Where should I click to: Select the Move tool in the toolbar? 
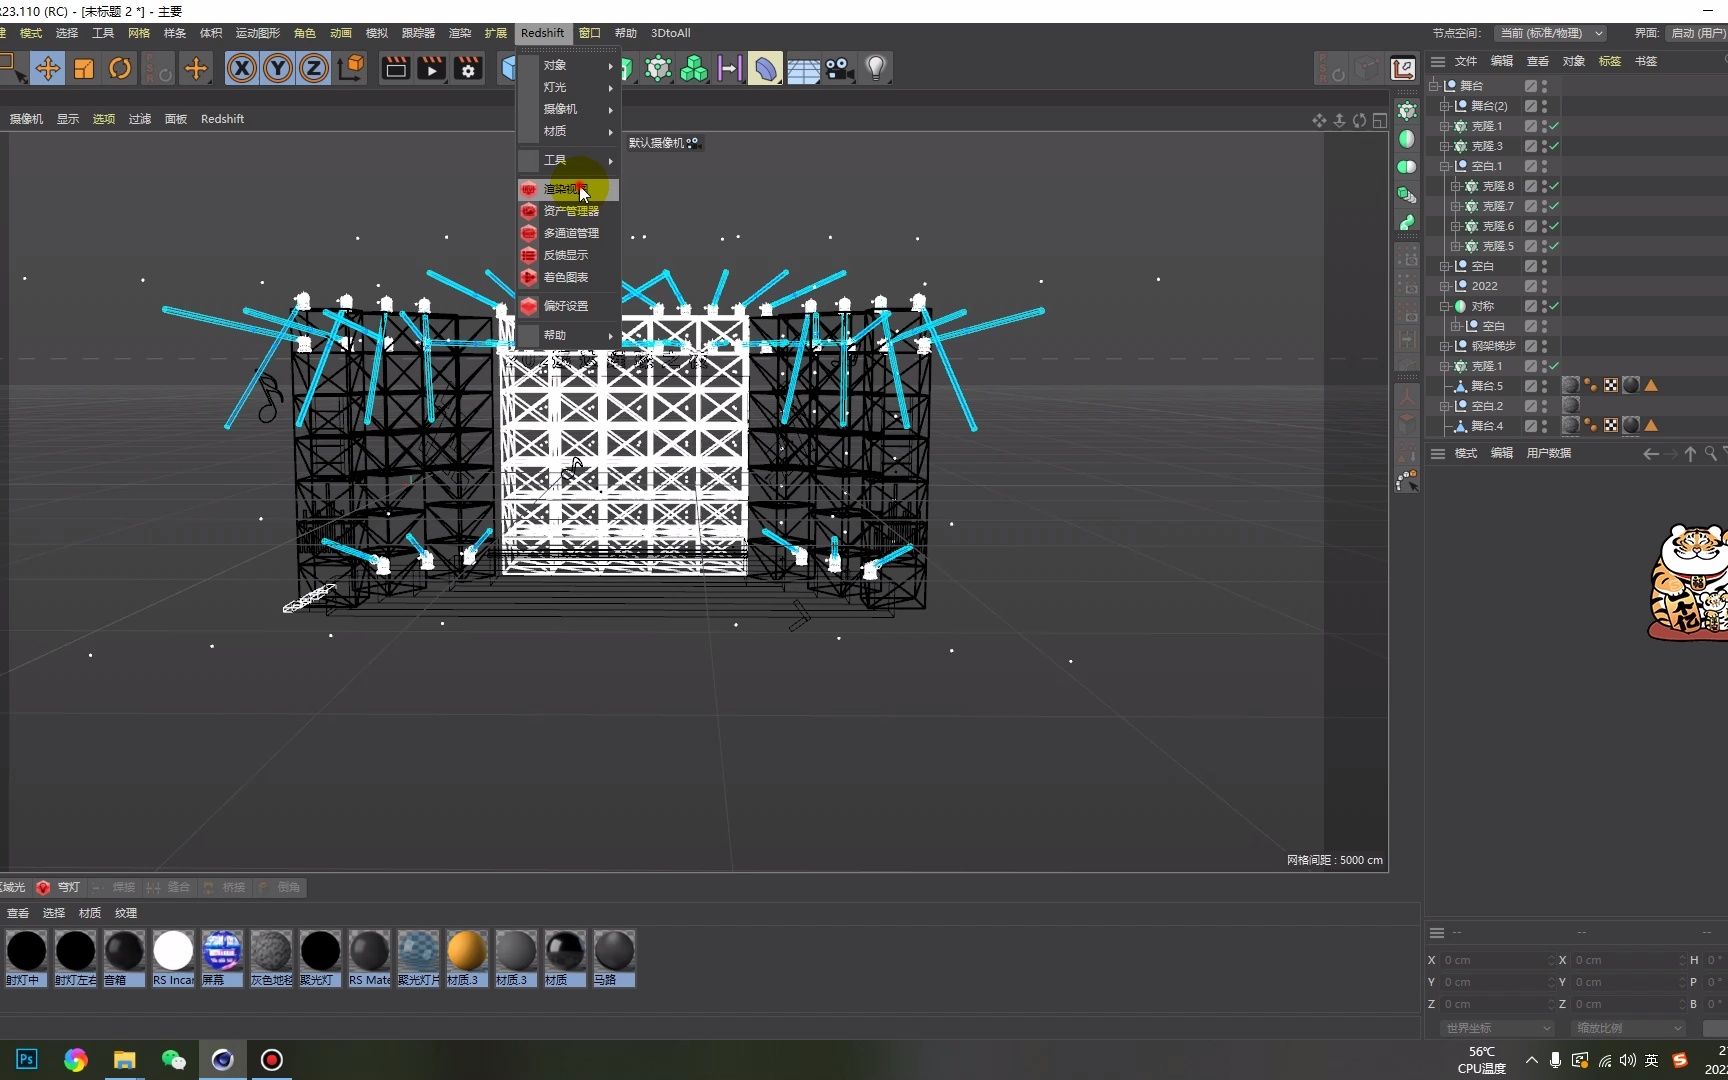(x=47, y=68)
